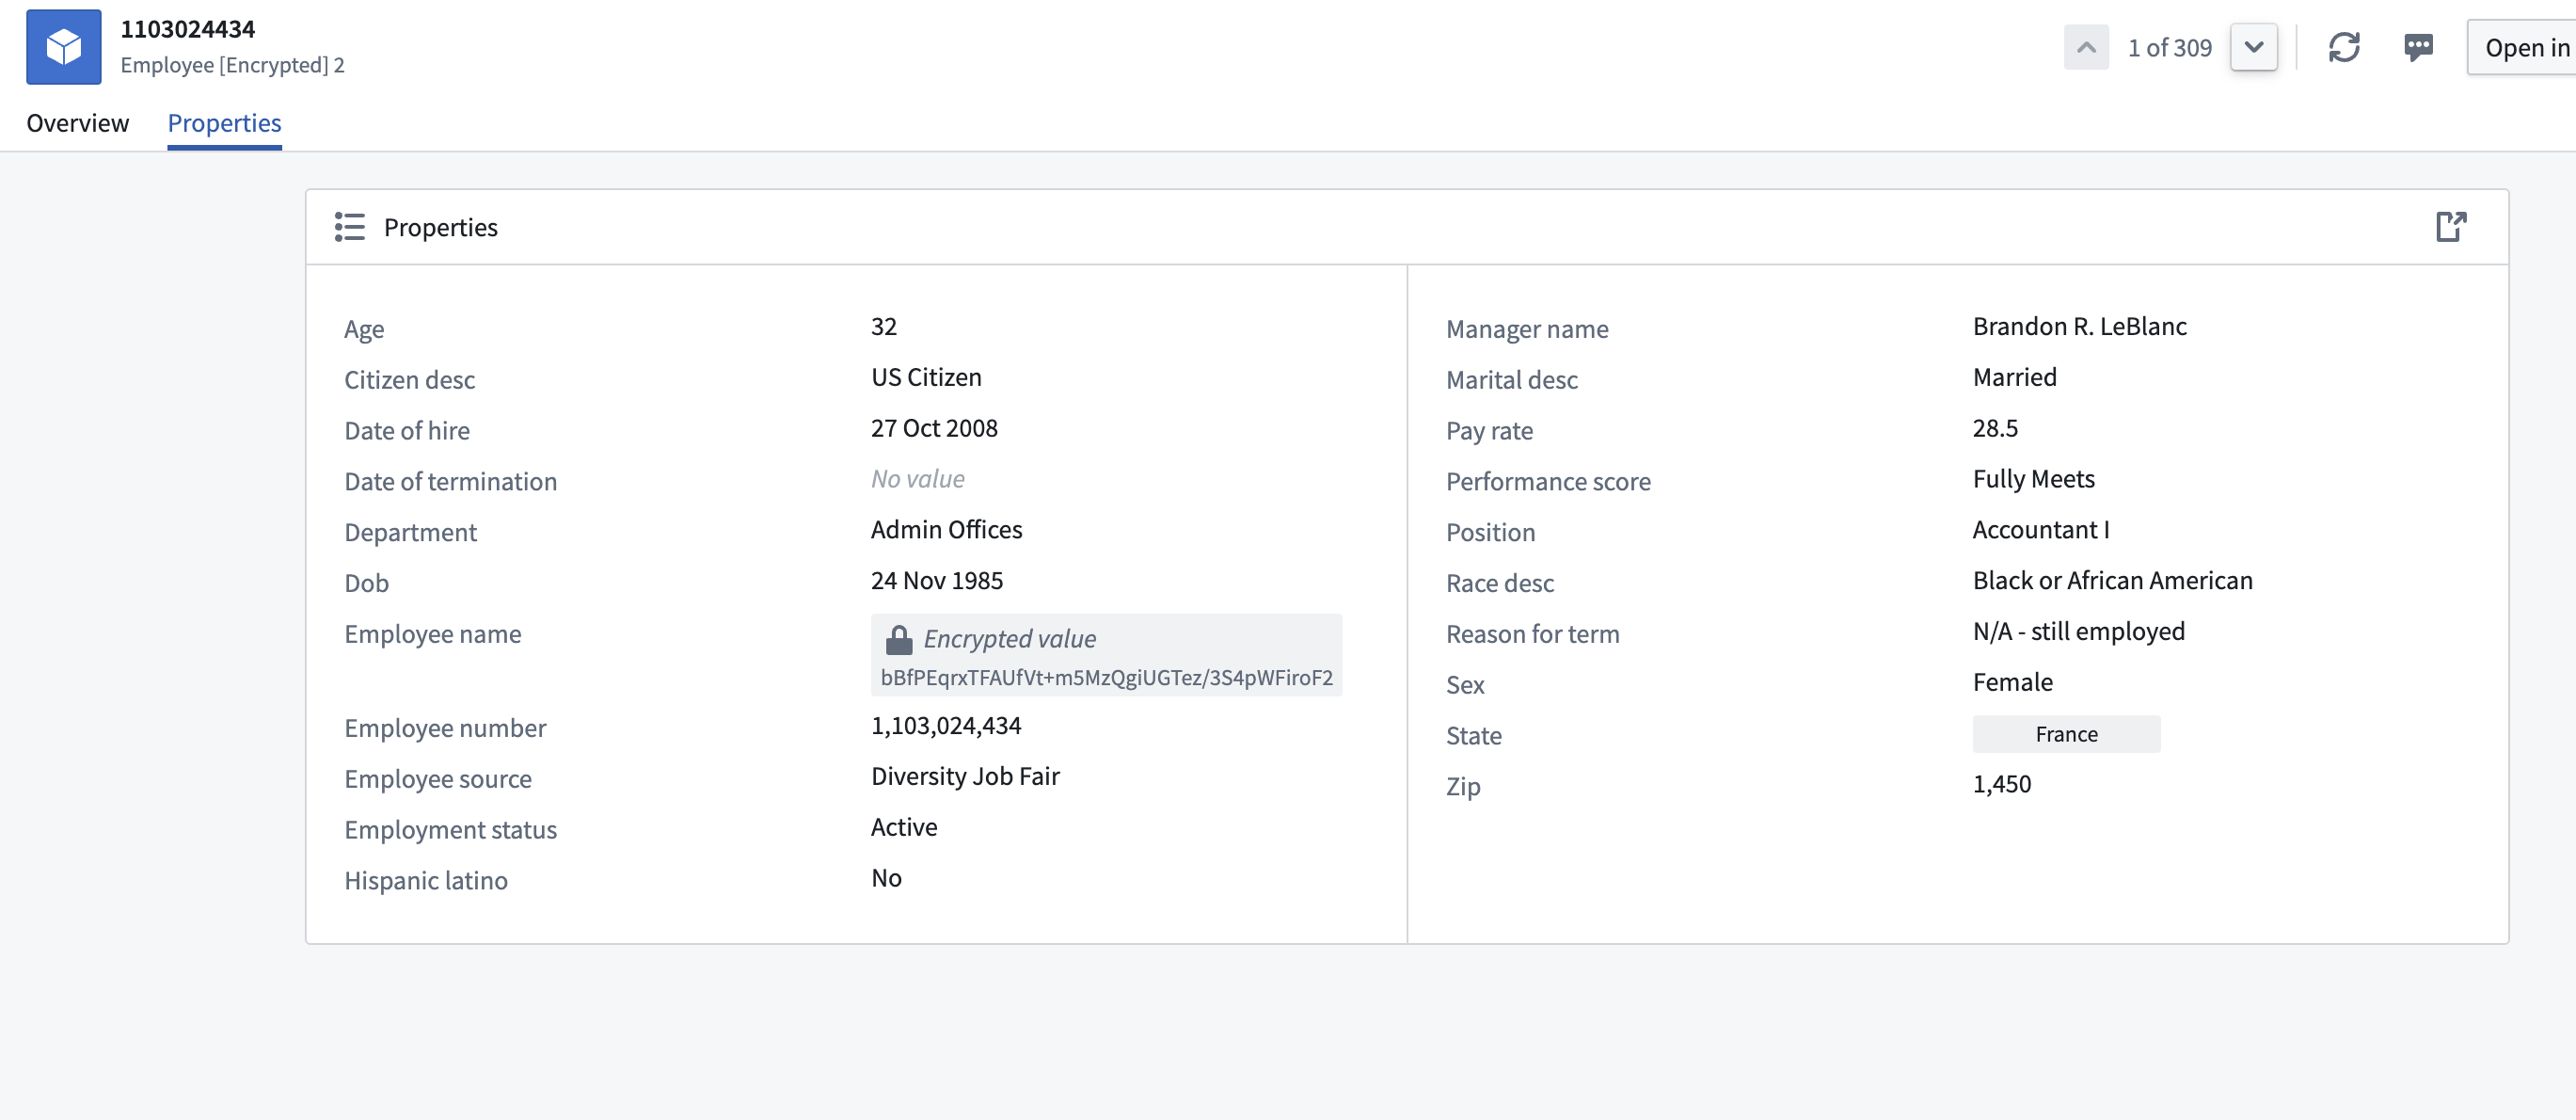This screenshot has width=2576, height=1120.
Task: Click the Black or African American value
Action: 2112,581
